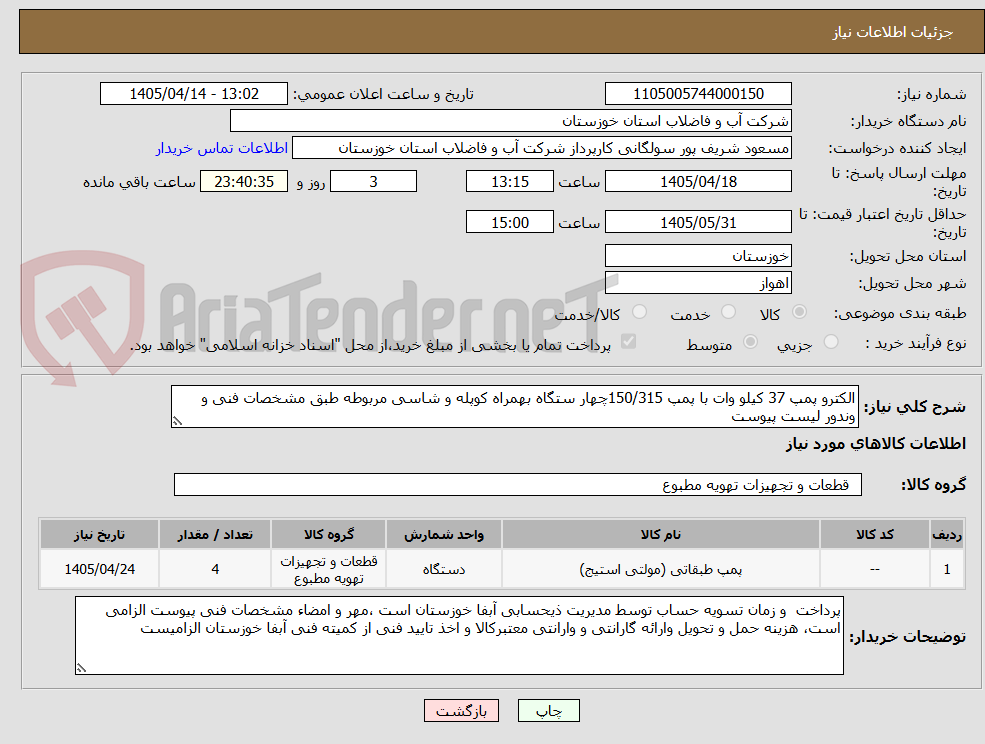Click the request number field 1105005744000150
This screenshot has width=985, height=744.
click(x=698, y=94)
